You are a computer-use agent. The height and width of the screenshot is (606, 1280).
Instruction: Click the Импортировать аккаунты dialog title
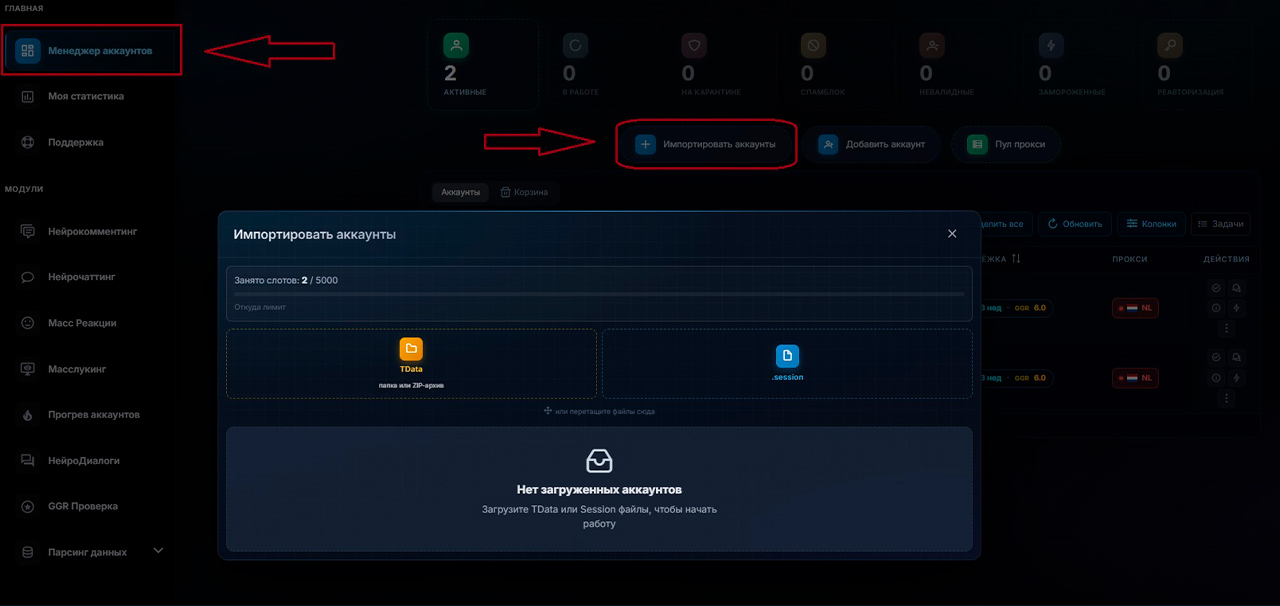pos(315,235)
